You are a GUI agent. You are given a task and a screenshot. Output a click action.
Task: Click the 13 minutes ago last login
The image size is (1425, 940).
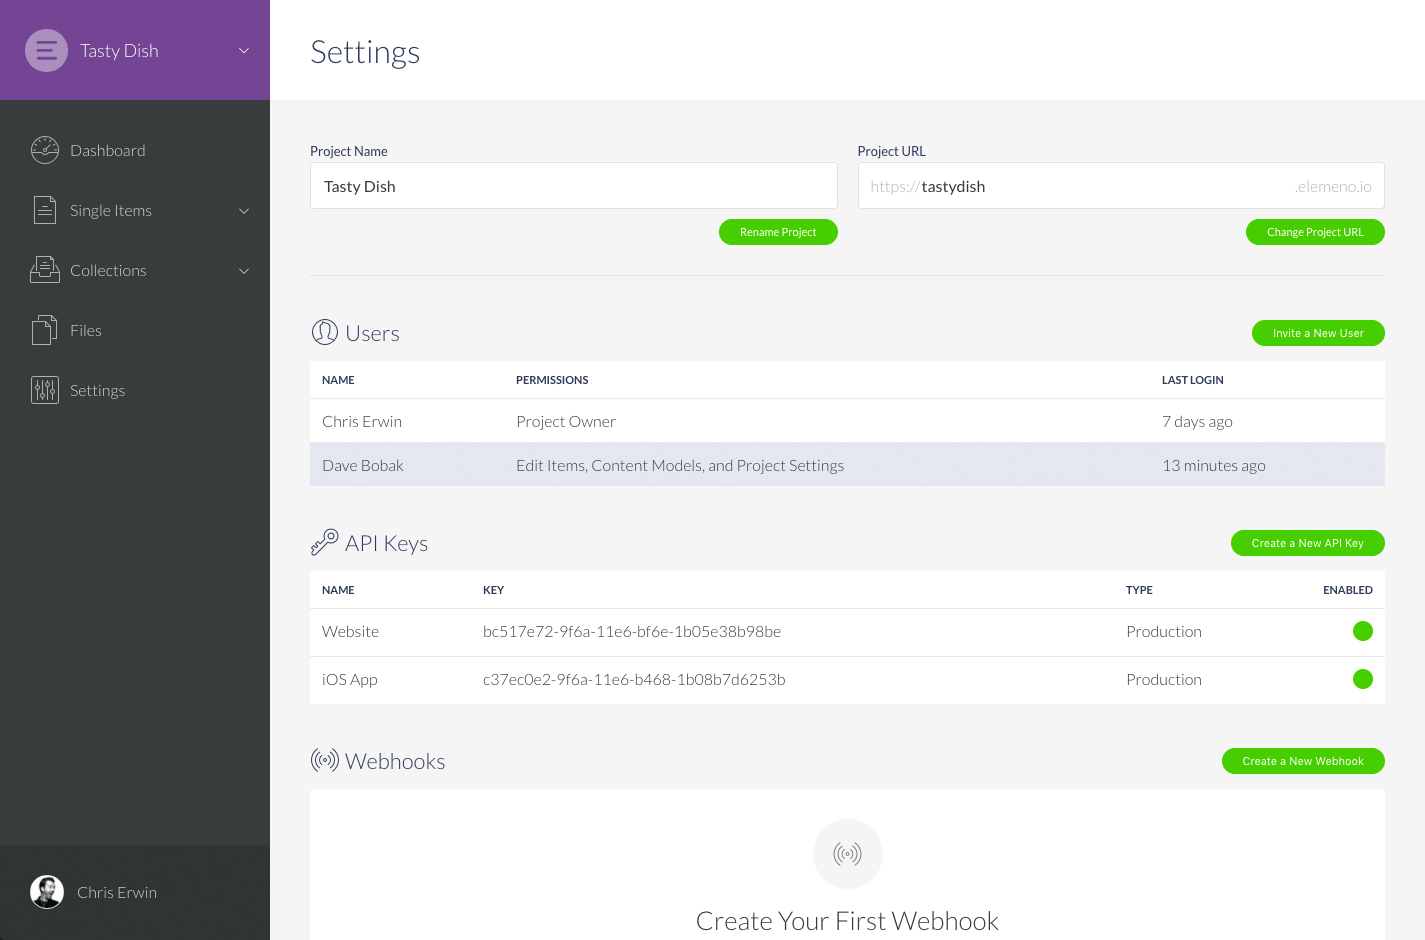point(1214,465)
